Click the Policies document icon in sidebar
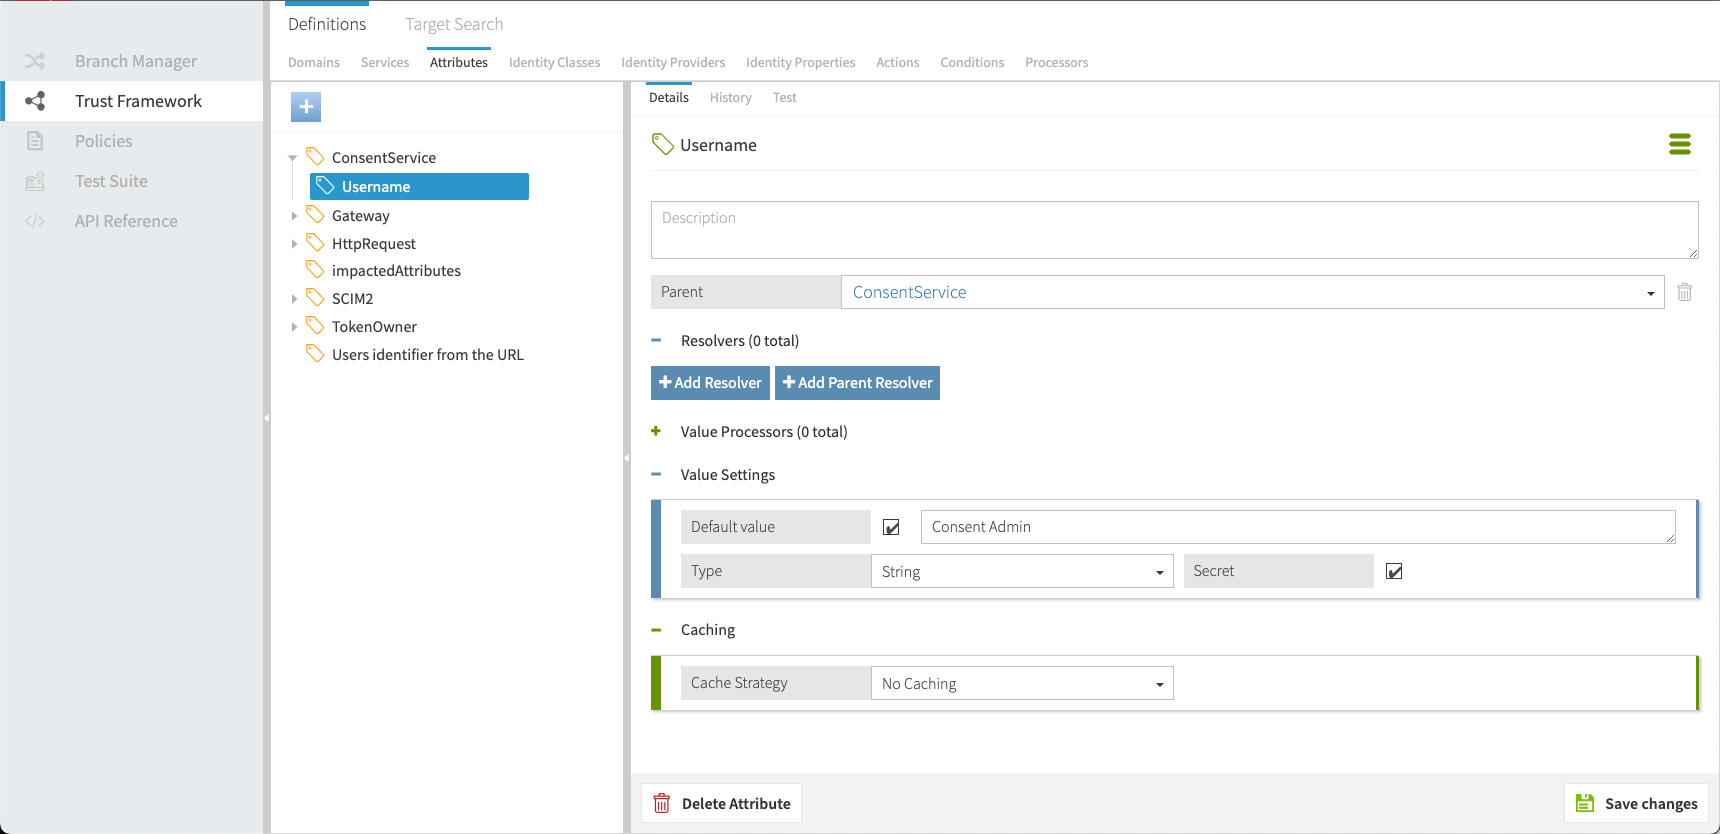The height and width of the screenshot is (834, 1720). pos(35,141)
